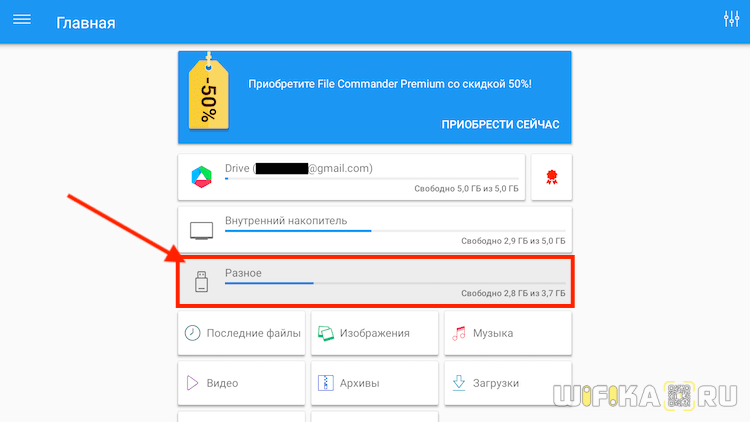Click ПРИОБРЕСТИ СЕЙЧАС purchase link
This screenshot has width=750, height=422.
point(500,124)
